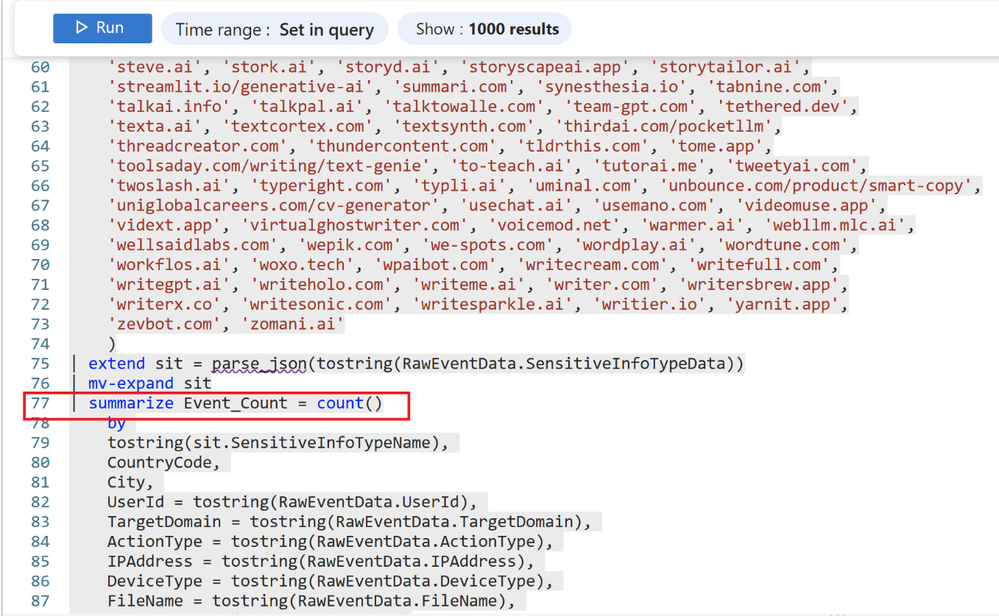Select 'writesonic.com' string
This screenshot has height=616, width=999.
pyautogui.click(x=317, y=304)
